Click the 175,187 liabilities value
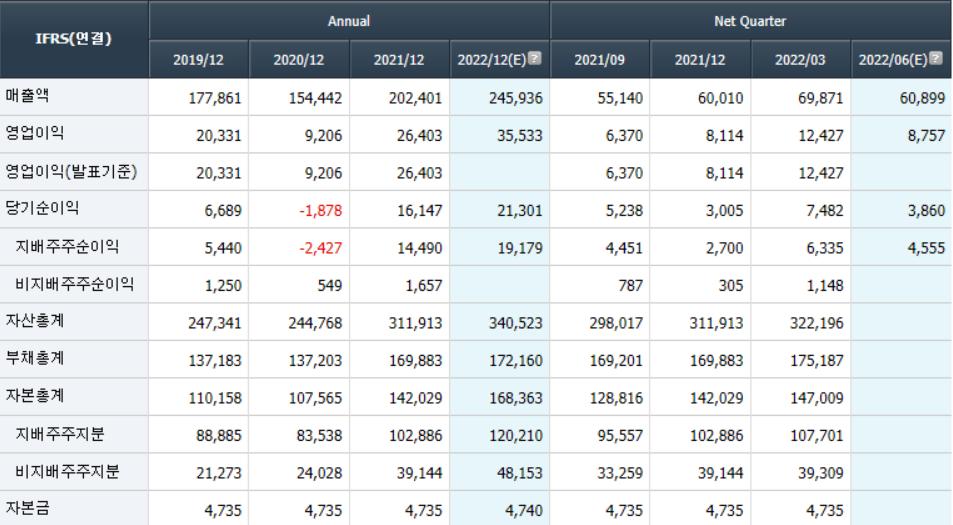Viewport: 953px width, 525px height. pos(816,361)
